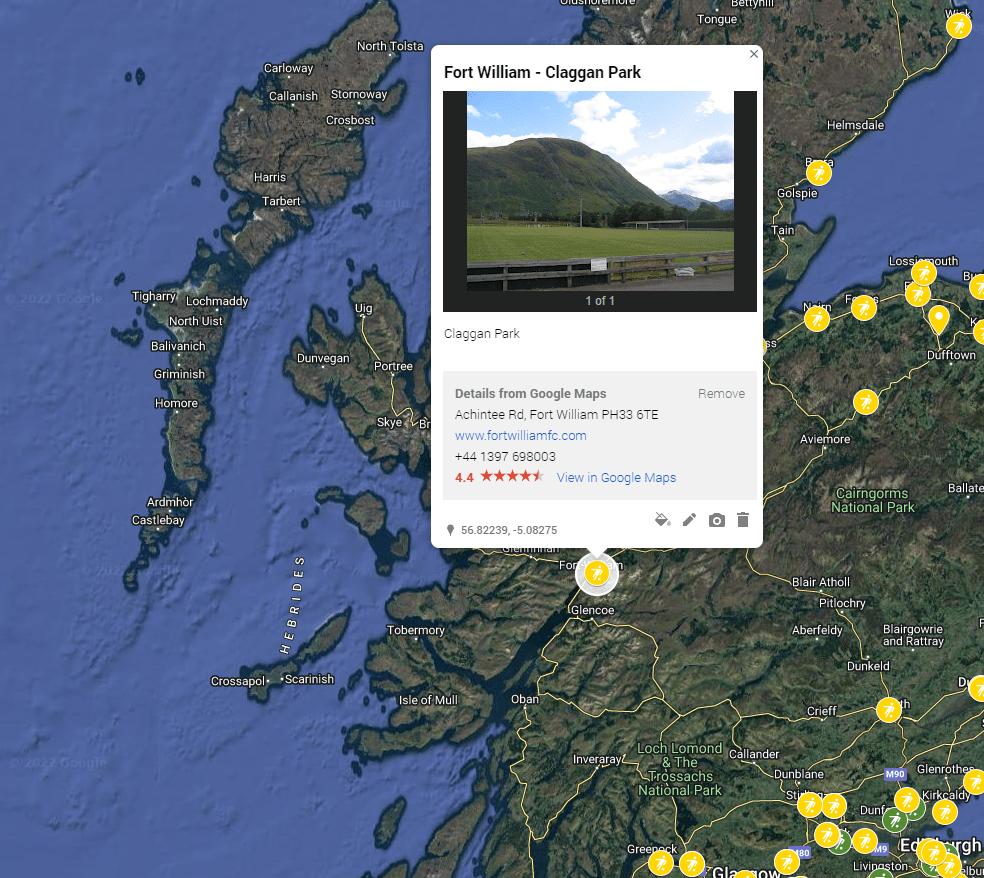Open the paint bucket style editor
The height and width of the screenshot is (878, 984).
click(x=663, y=520)
